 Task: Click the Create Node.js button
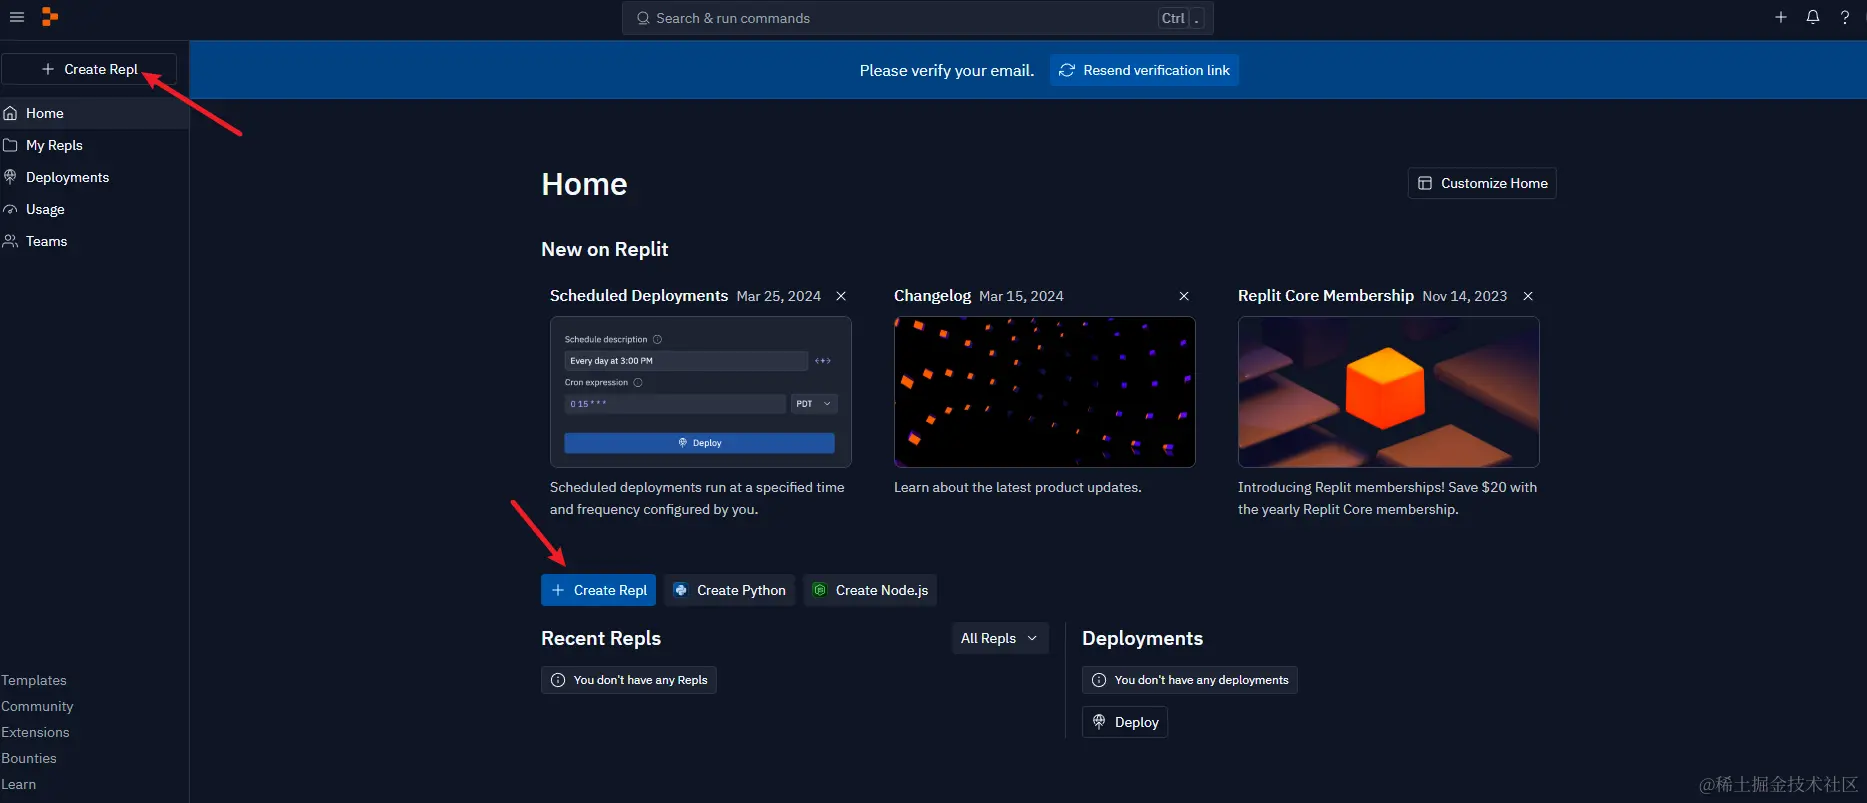pos(870,590)
